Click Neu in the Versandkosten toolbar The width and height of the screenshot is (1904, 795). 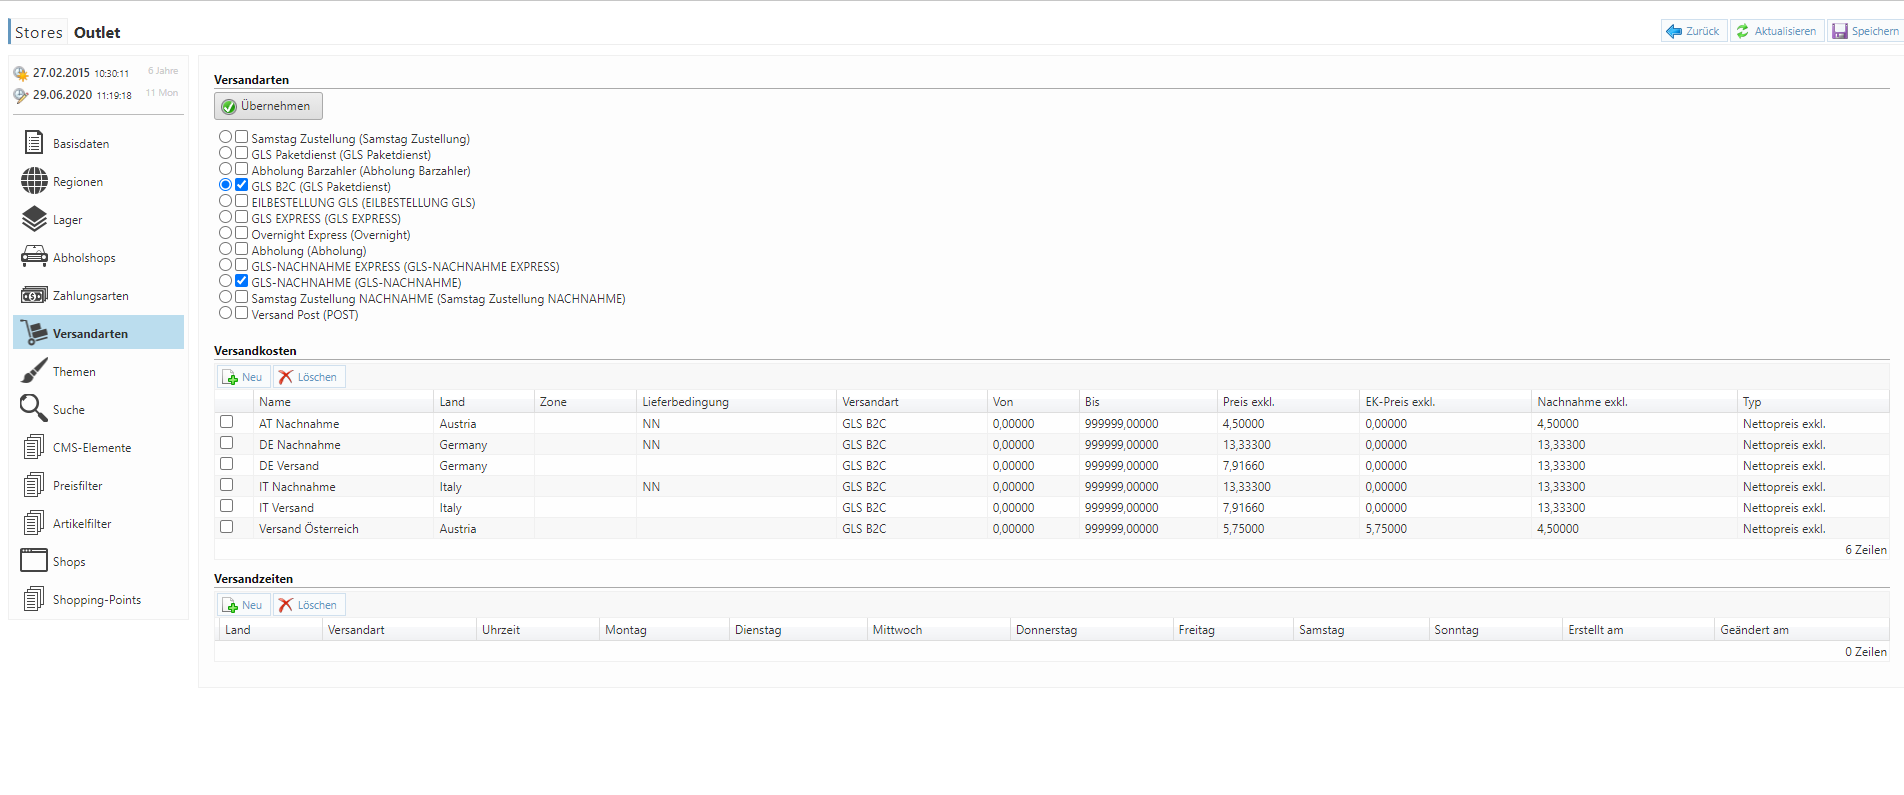(x=243, y=377)
